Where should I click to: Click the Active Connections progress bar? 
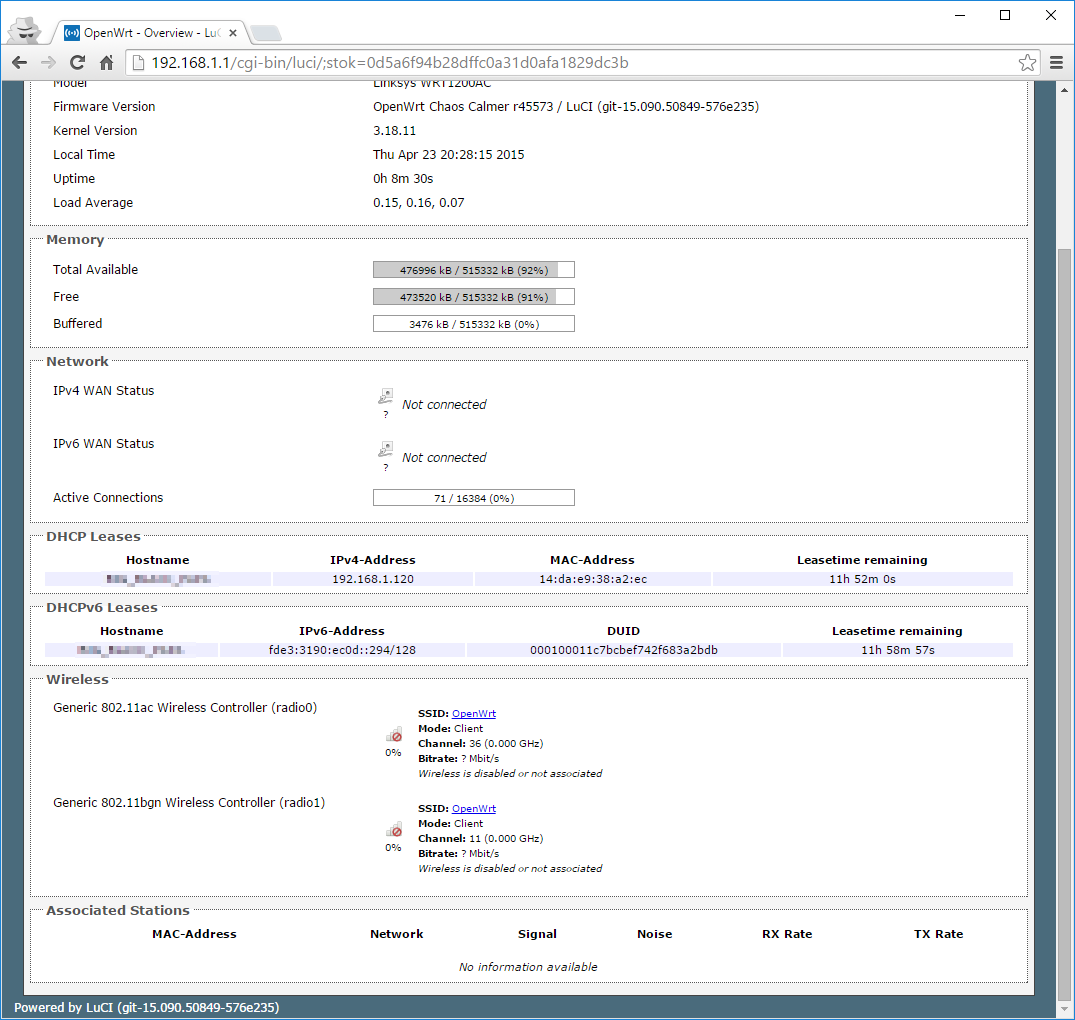pyautogui.click(x=473, y=498)
